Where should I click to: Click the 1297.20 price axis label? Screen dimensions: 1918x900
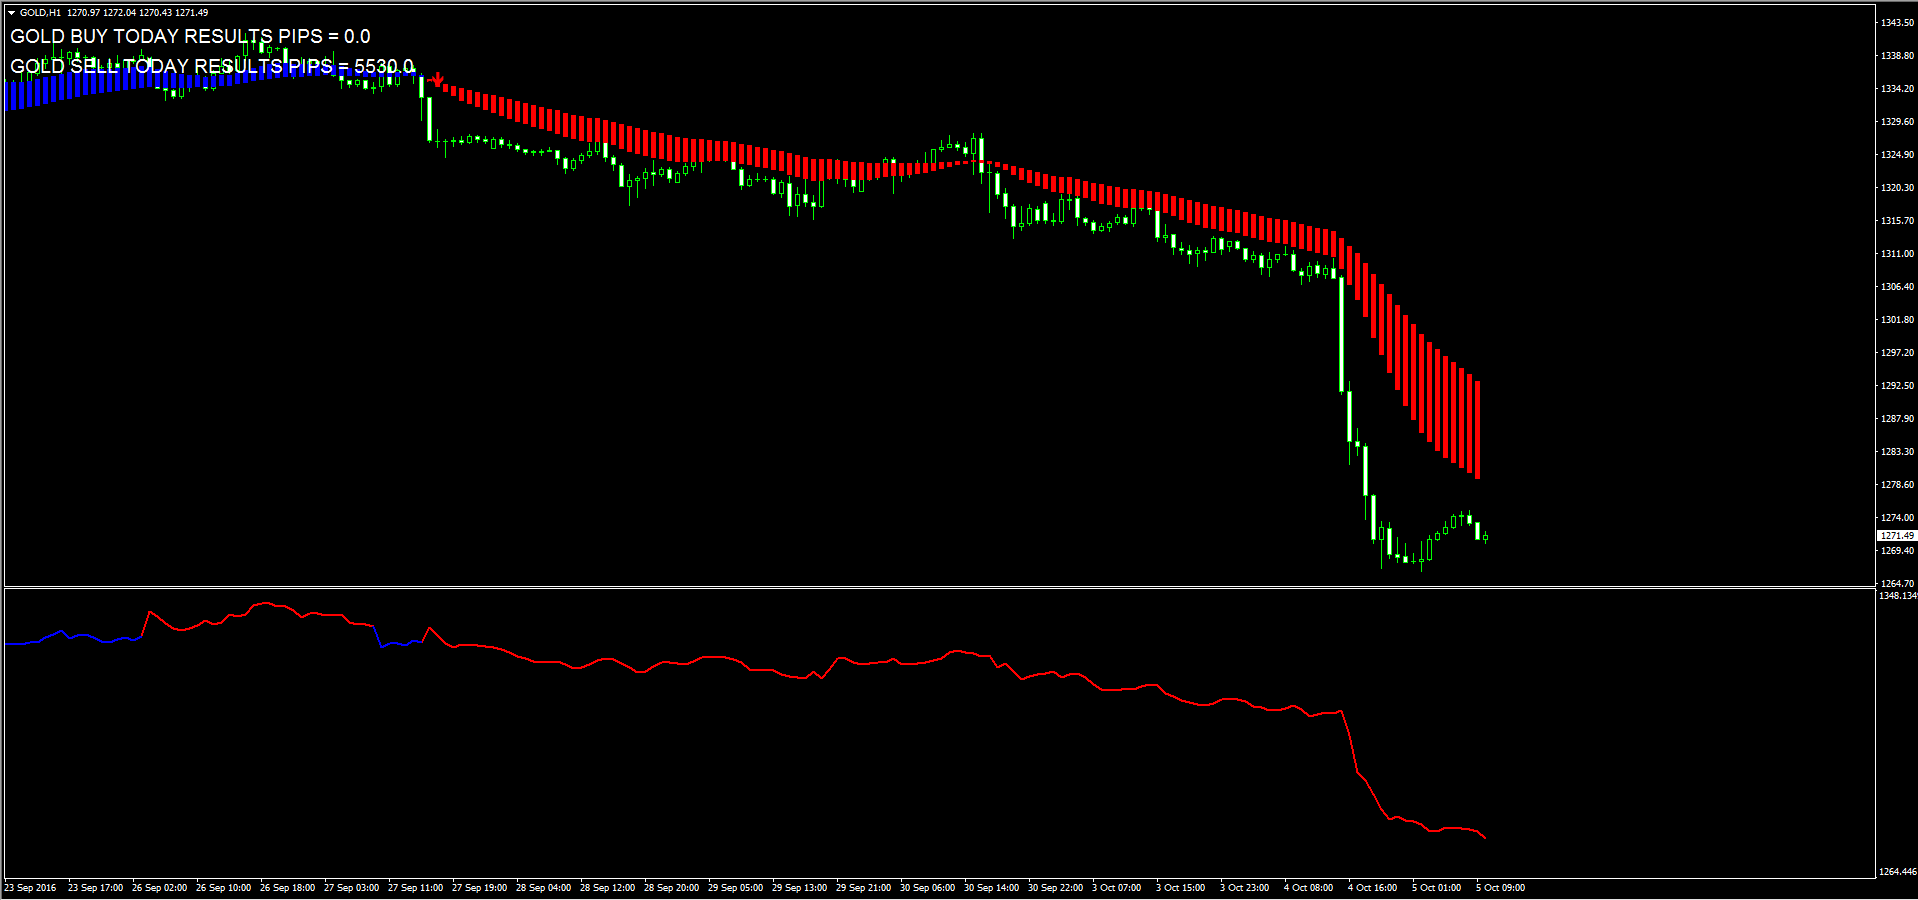(1897, 353)
